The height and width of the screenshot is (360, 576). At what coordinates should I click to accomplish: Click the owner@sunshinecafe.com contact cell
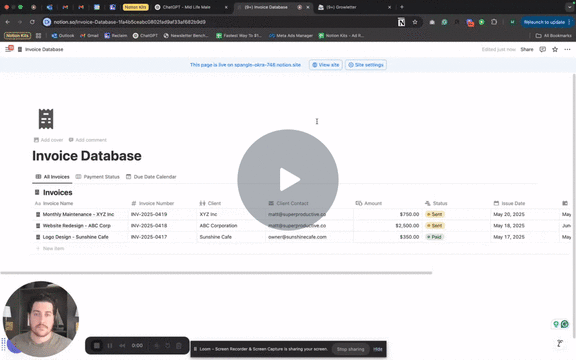coord(309,237)
